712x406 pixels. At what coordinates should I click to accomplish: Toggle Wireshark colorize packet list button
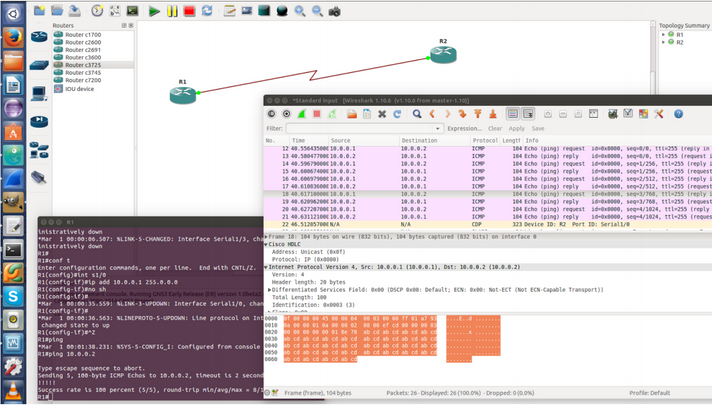(513, 114)
